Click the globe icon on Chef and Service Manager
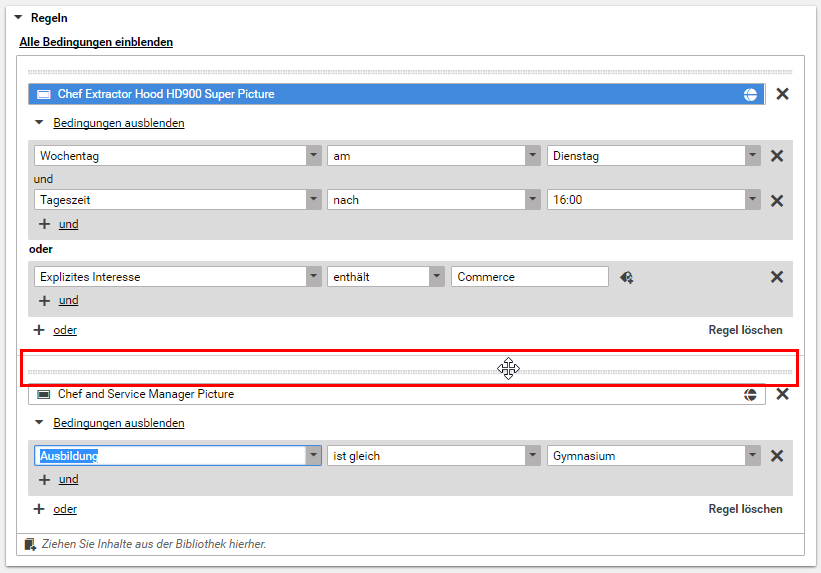 [750, 394]
